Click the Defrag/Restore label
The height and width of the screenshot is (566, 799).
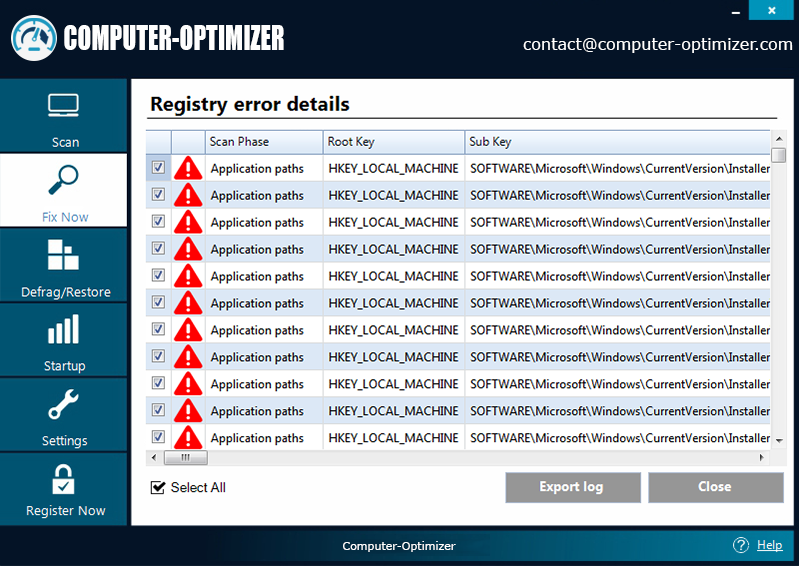click(66, 292)
